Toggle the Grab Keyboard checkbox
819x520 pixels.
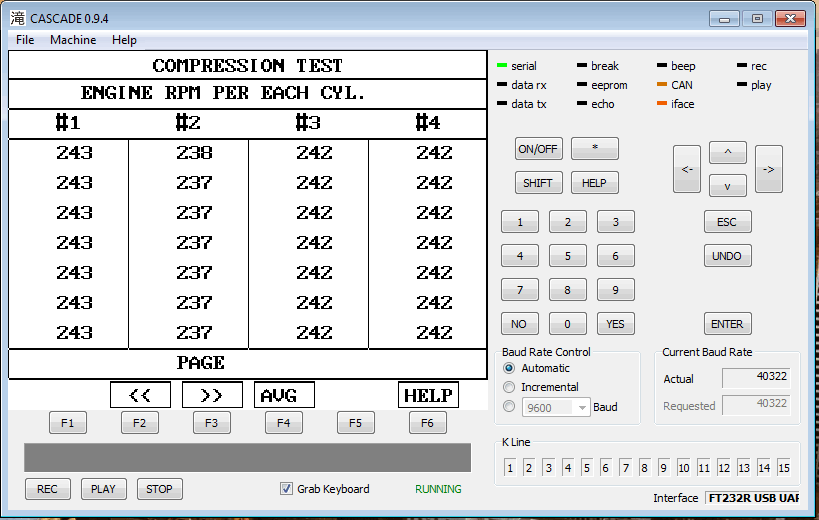pos(287,489)
